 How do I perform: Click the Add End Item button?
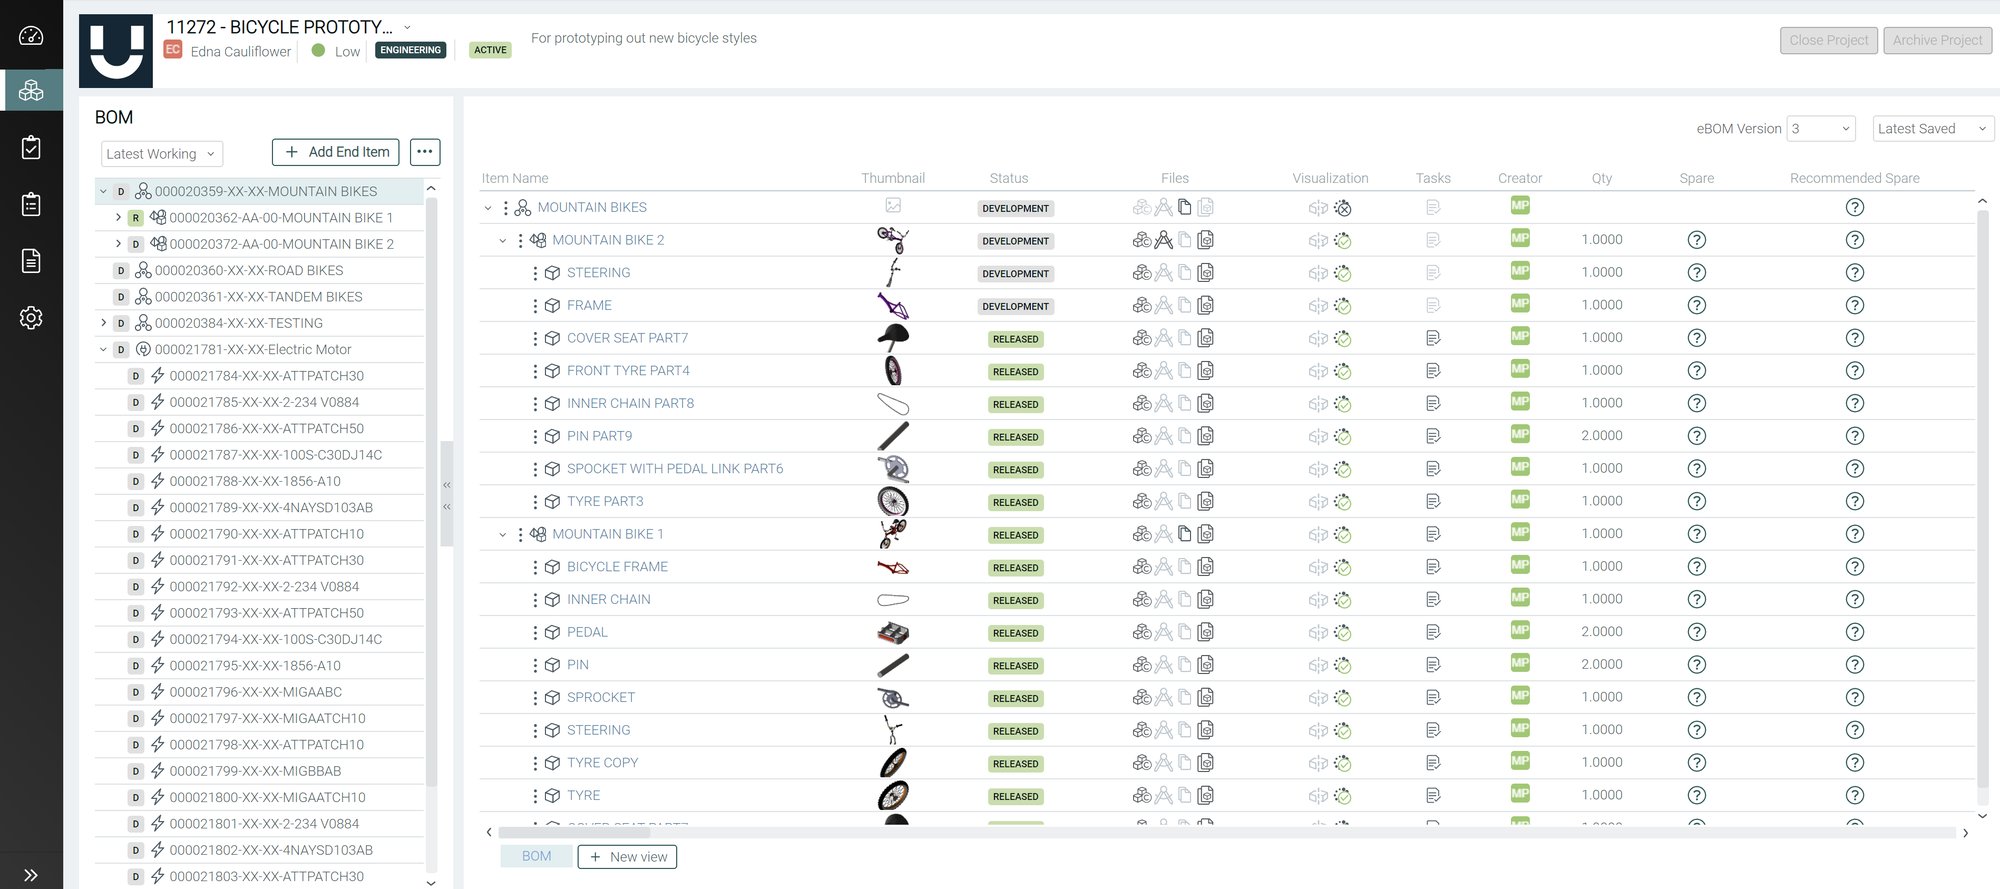coord(336,152)
